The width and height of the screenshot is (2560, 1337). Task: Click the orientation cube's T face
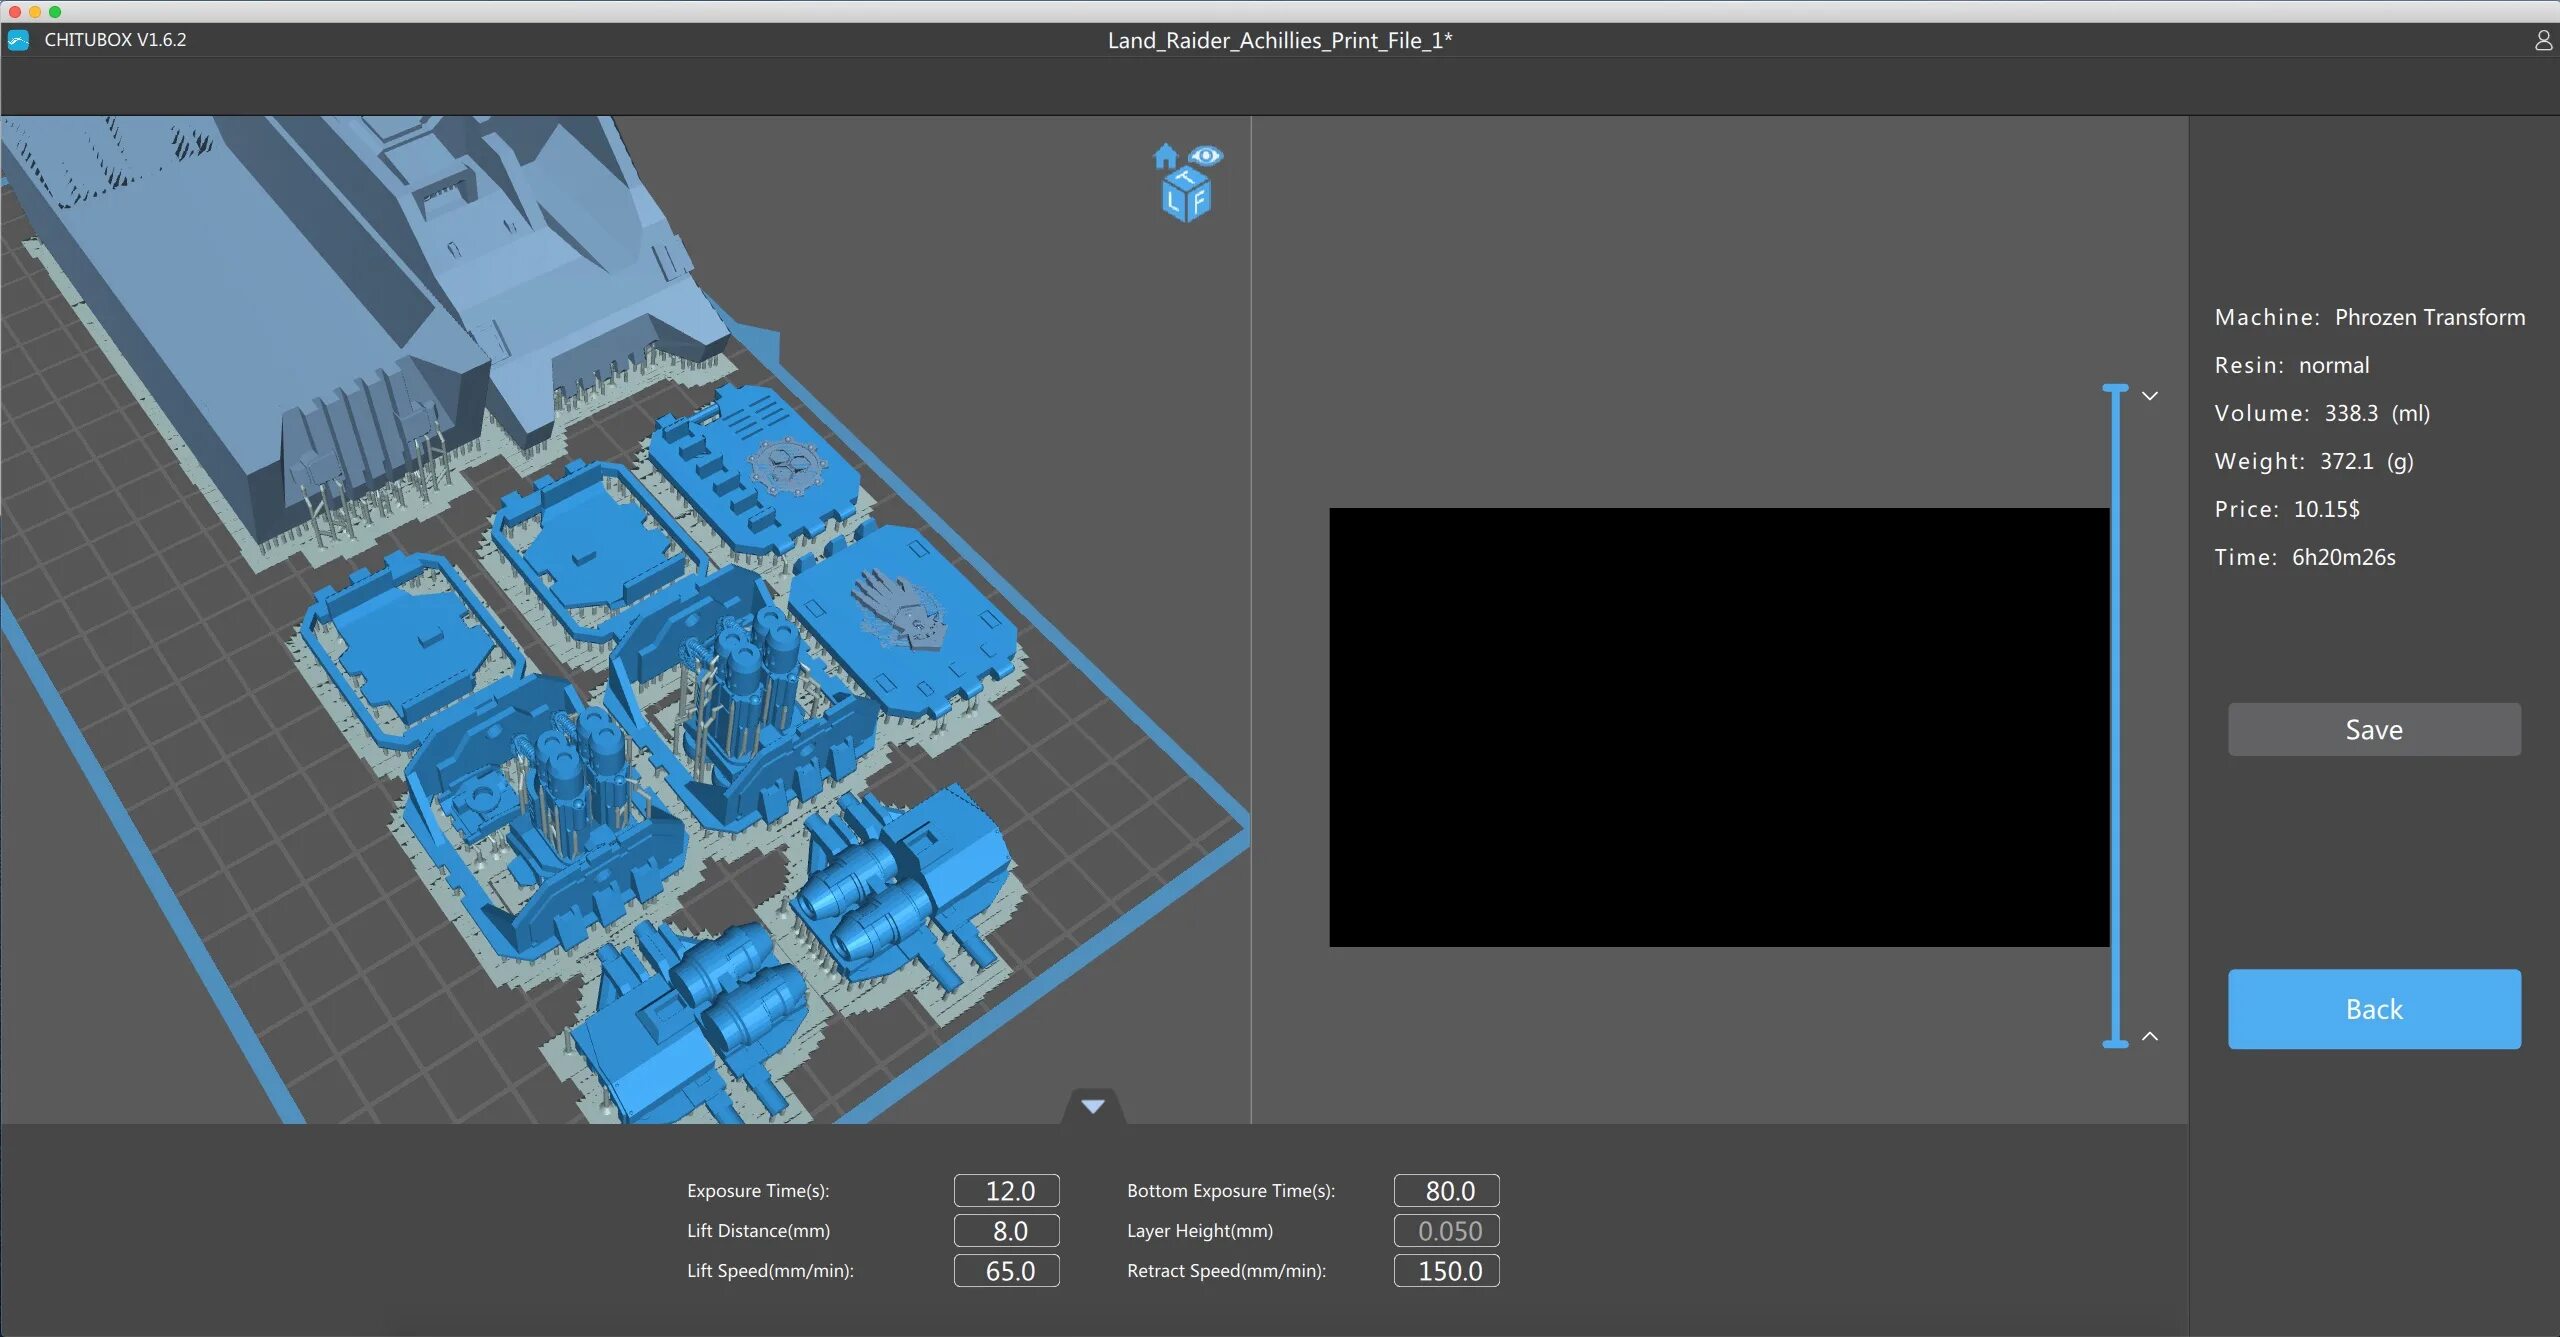click(1186, 177)
